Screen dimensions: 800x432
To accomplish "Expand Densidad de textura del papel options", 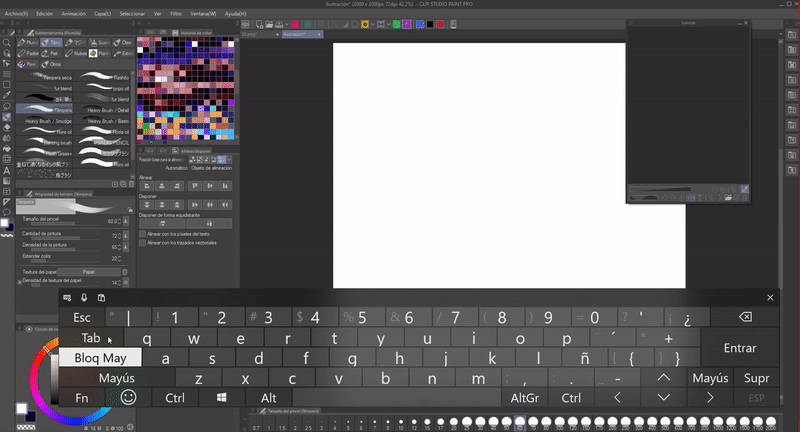I will [x=19, y=282].
